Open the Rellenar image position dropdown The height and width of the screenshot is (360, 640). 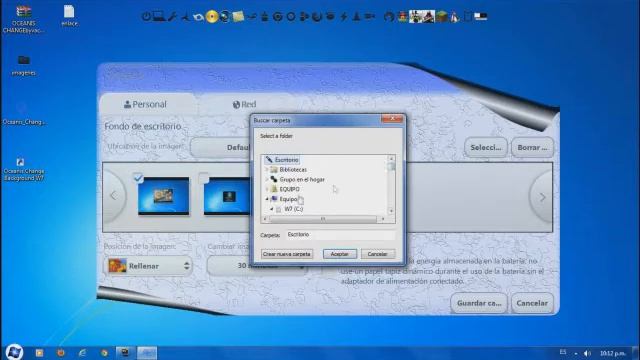(x=148, y=266)
